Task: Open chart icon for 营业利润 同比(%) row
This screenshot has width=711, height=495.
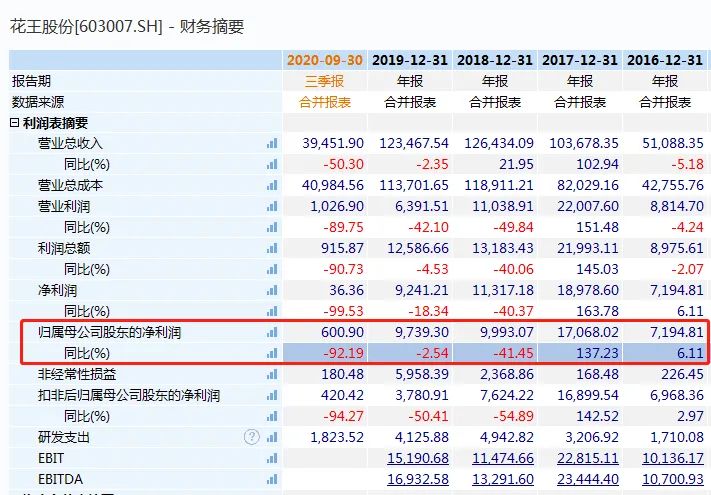Action: point(272,227)
